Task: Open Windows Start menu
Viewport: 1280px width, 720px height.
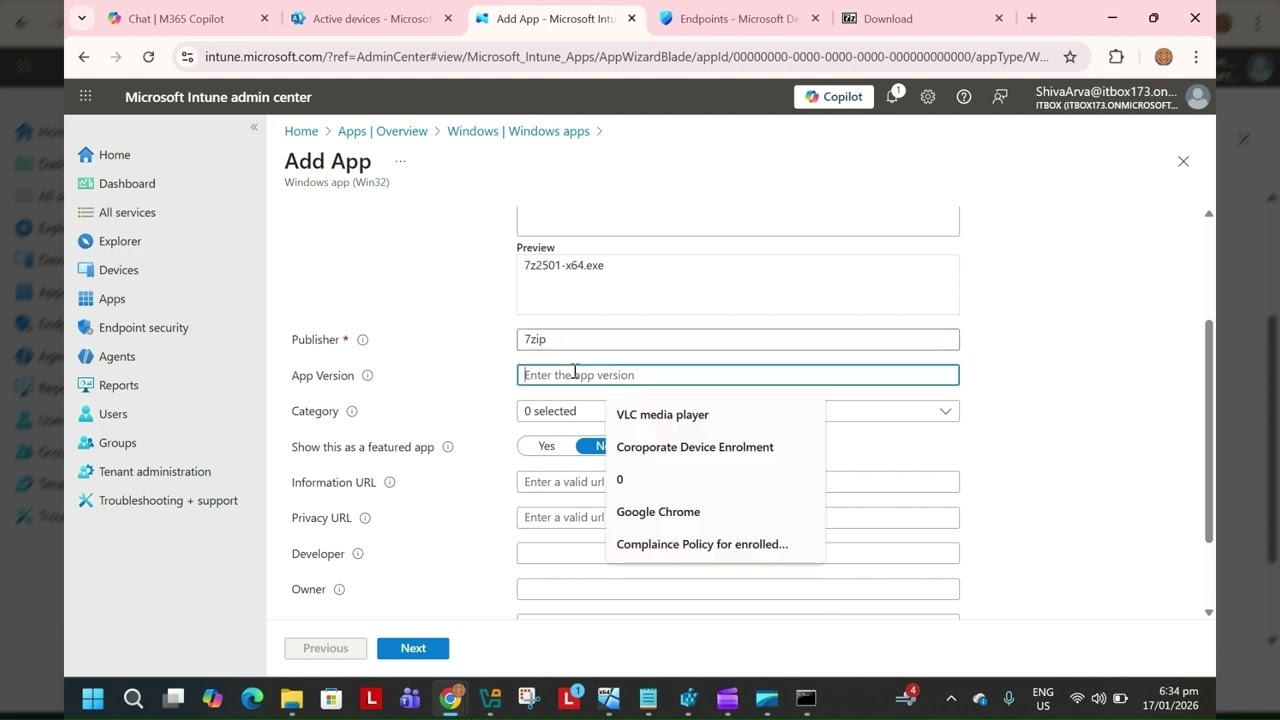Action: tap(93, 698)
